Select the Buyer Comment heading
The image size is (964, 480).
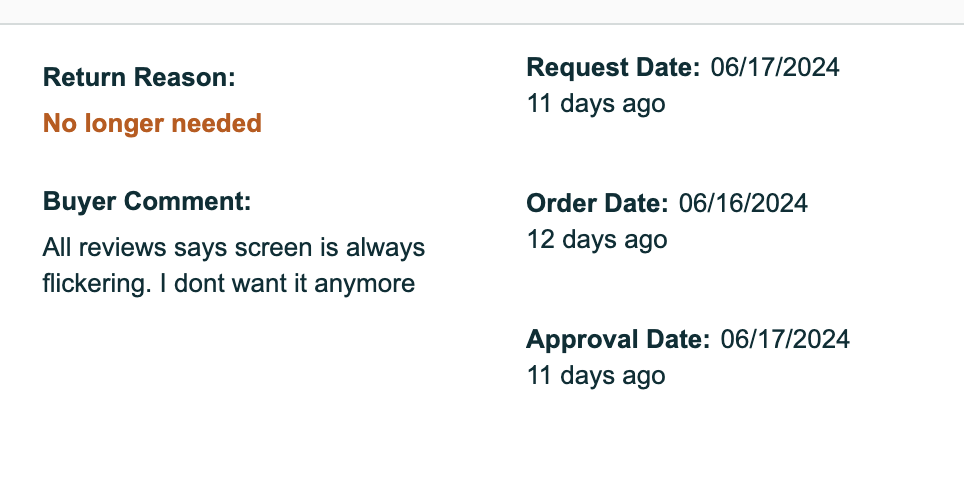point(147,202)
